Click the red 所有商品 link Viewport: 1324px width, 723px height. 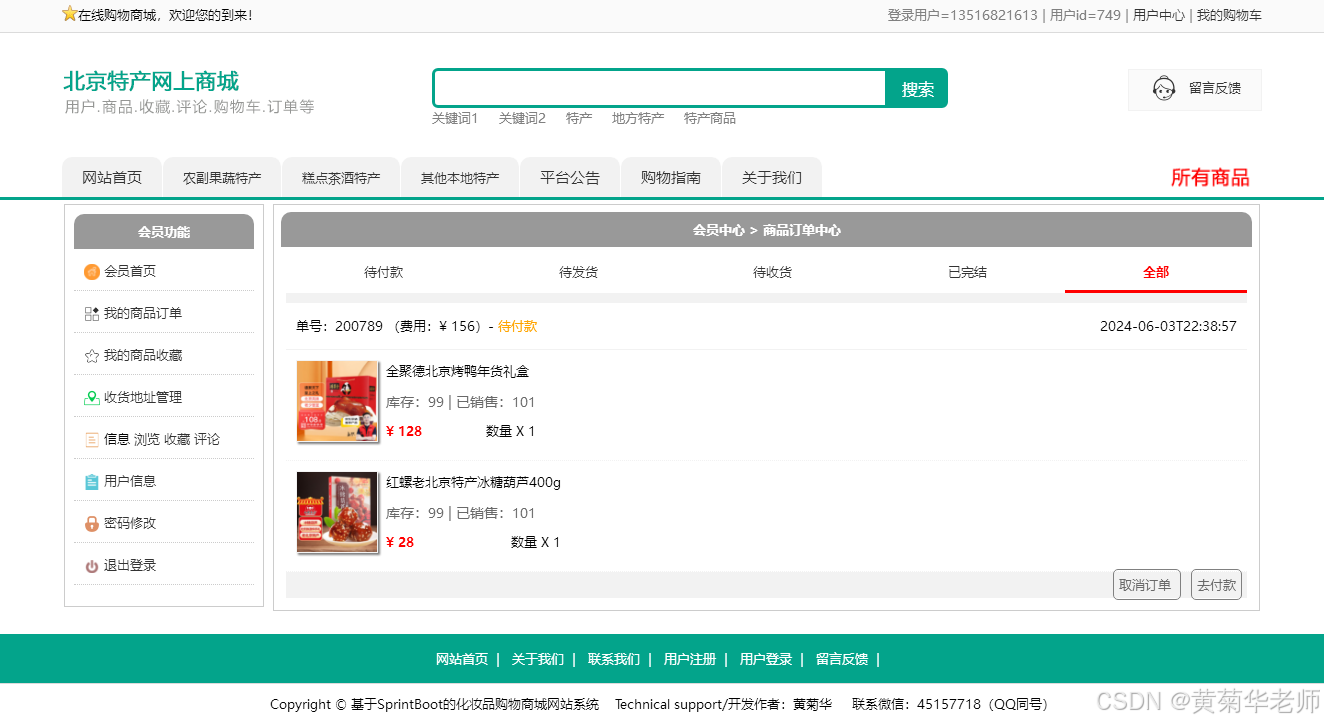click(x=1210, y=178)
